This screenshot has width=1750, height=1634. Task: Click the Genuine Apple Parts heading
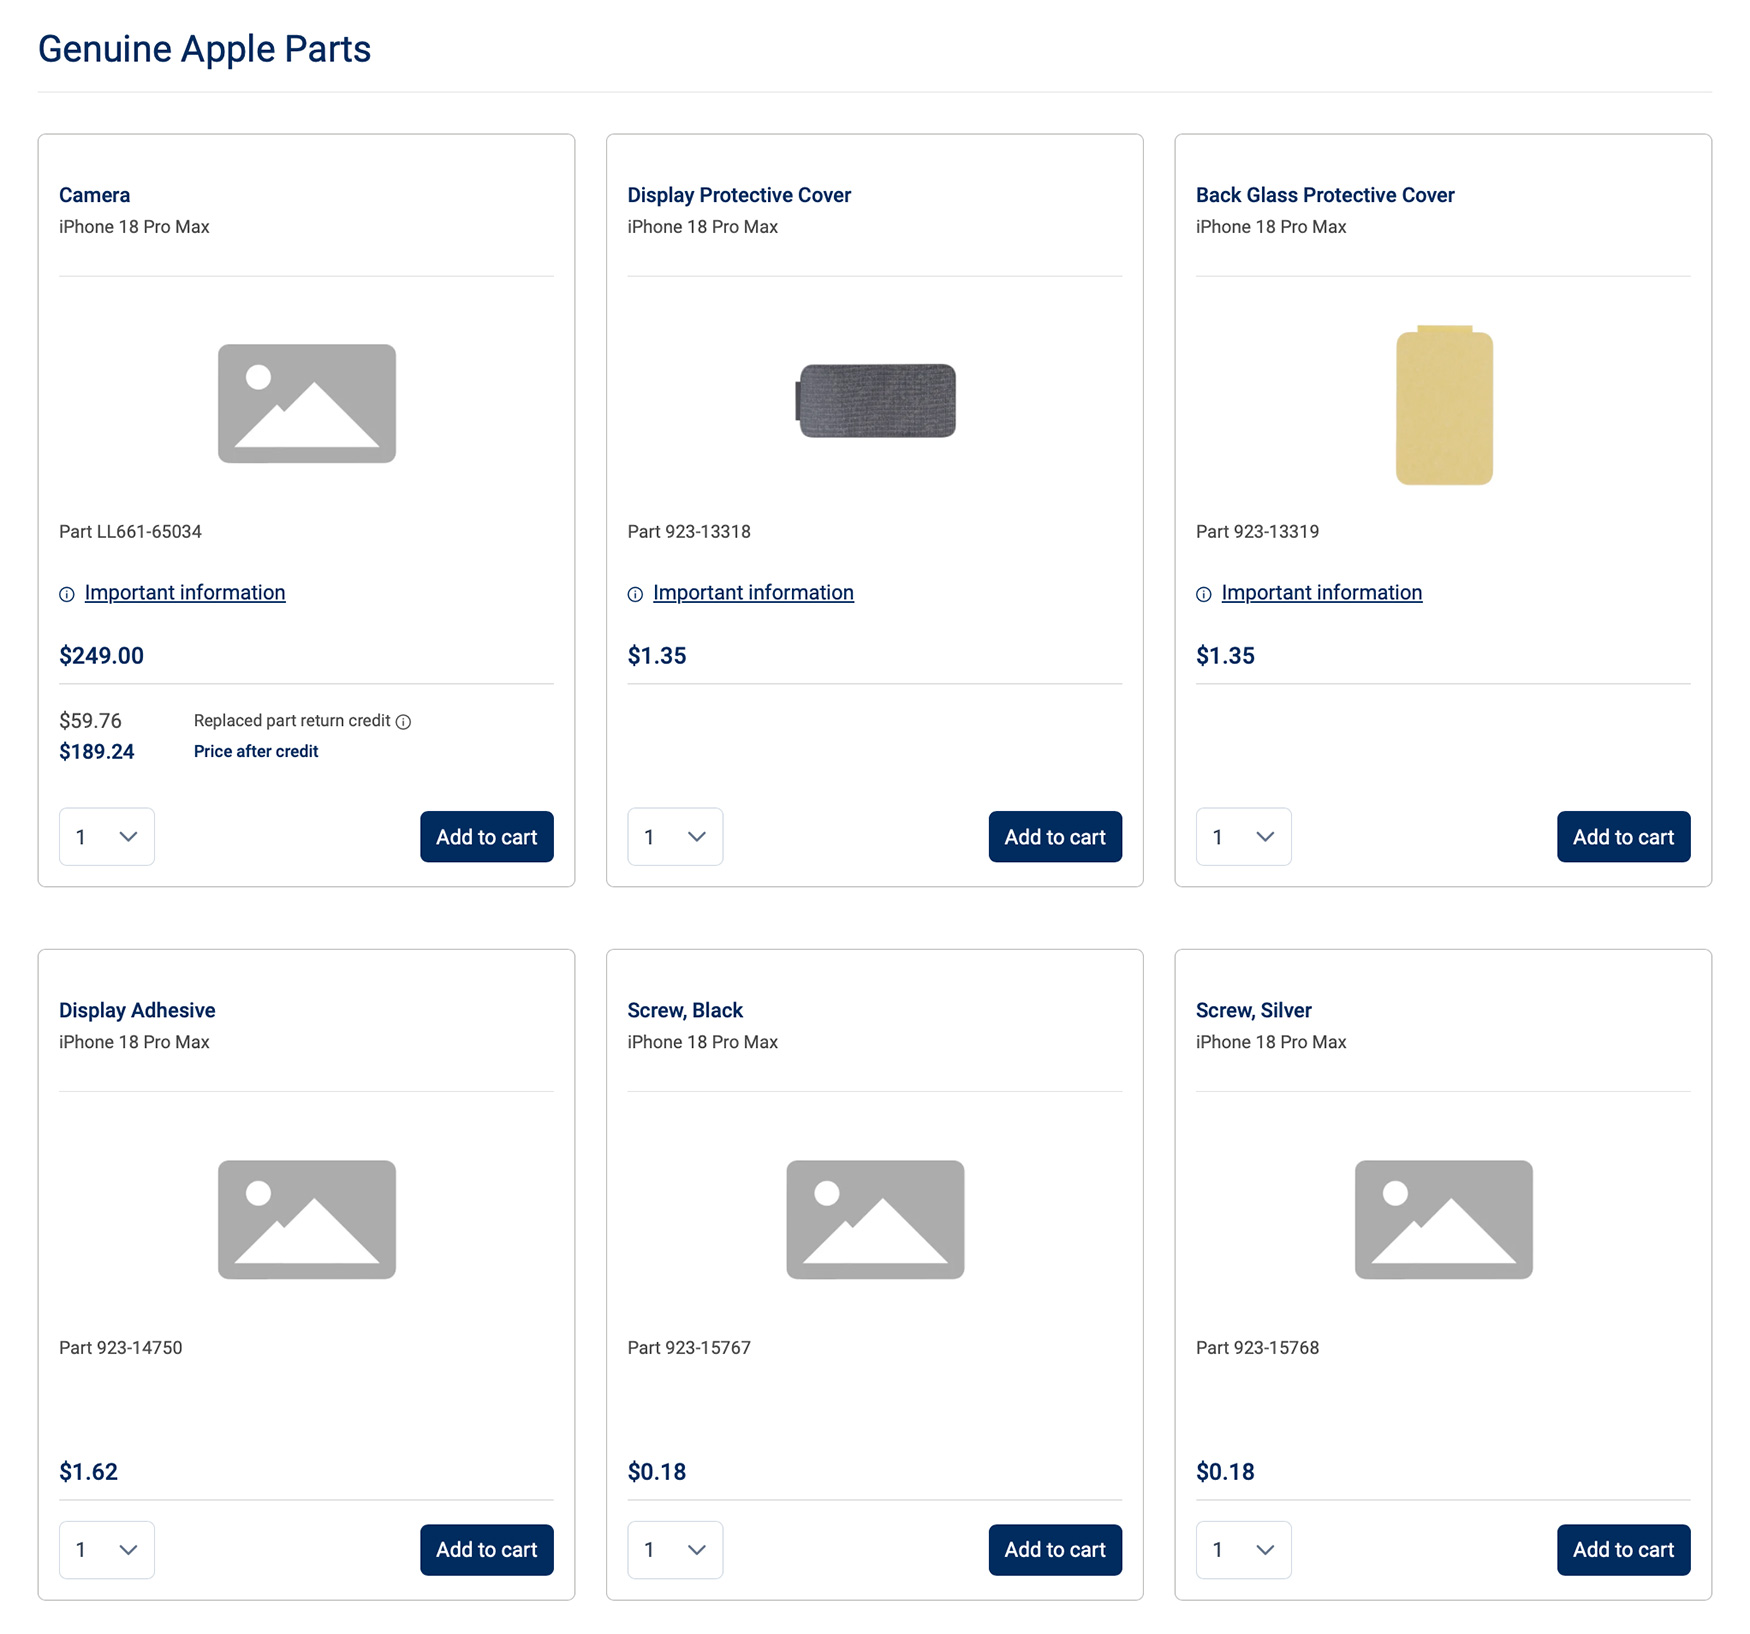(204, 49)
